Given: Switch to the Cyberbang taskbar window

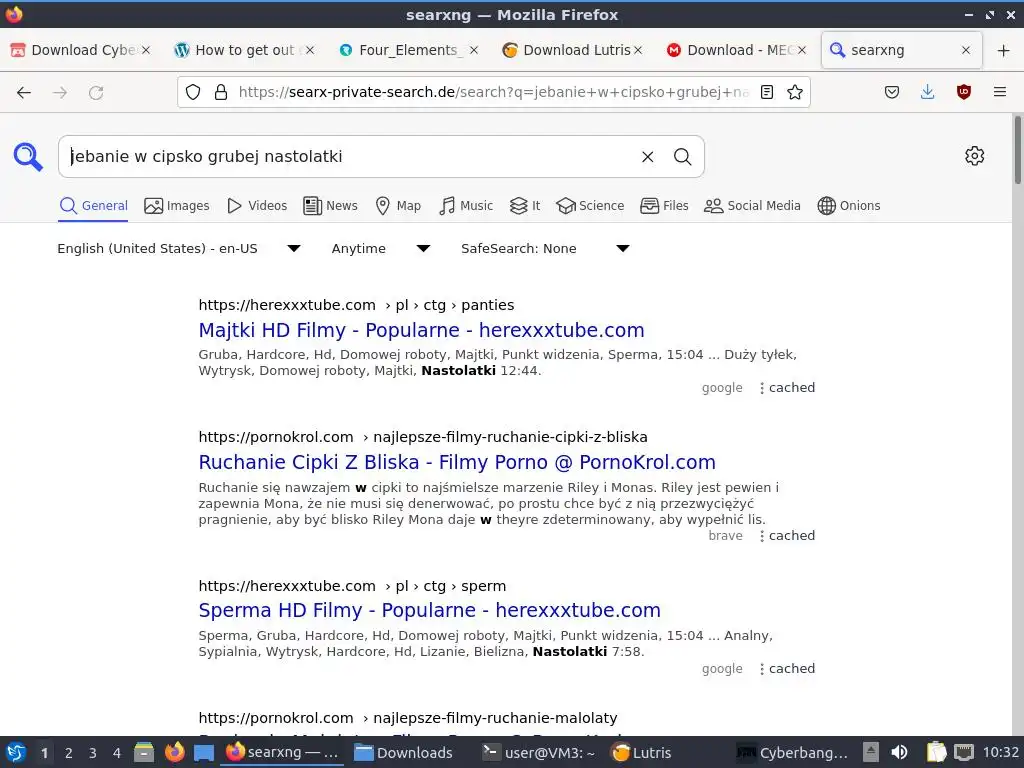Looking at the screenshot, I should [x=792, y=753].
